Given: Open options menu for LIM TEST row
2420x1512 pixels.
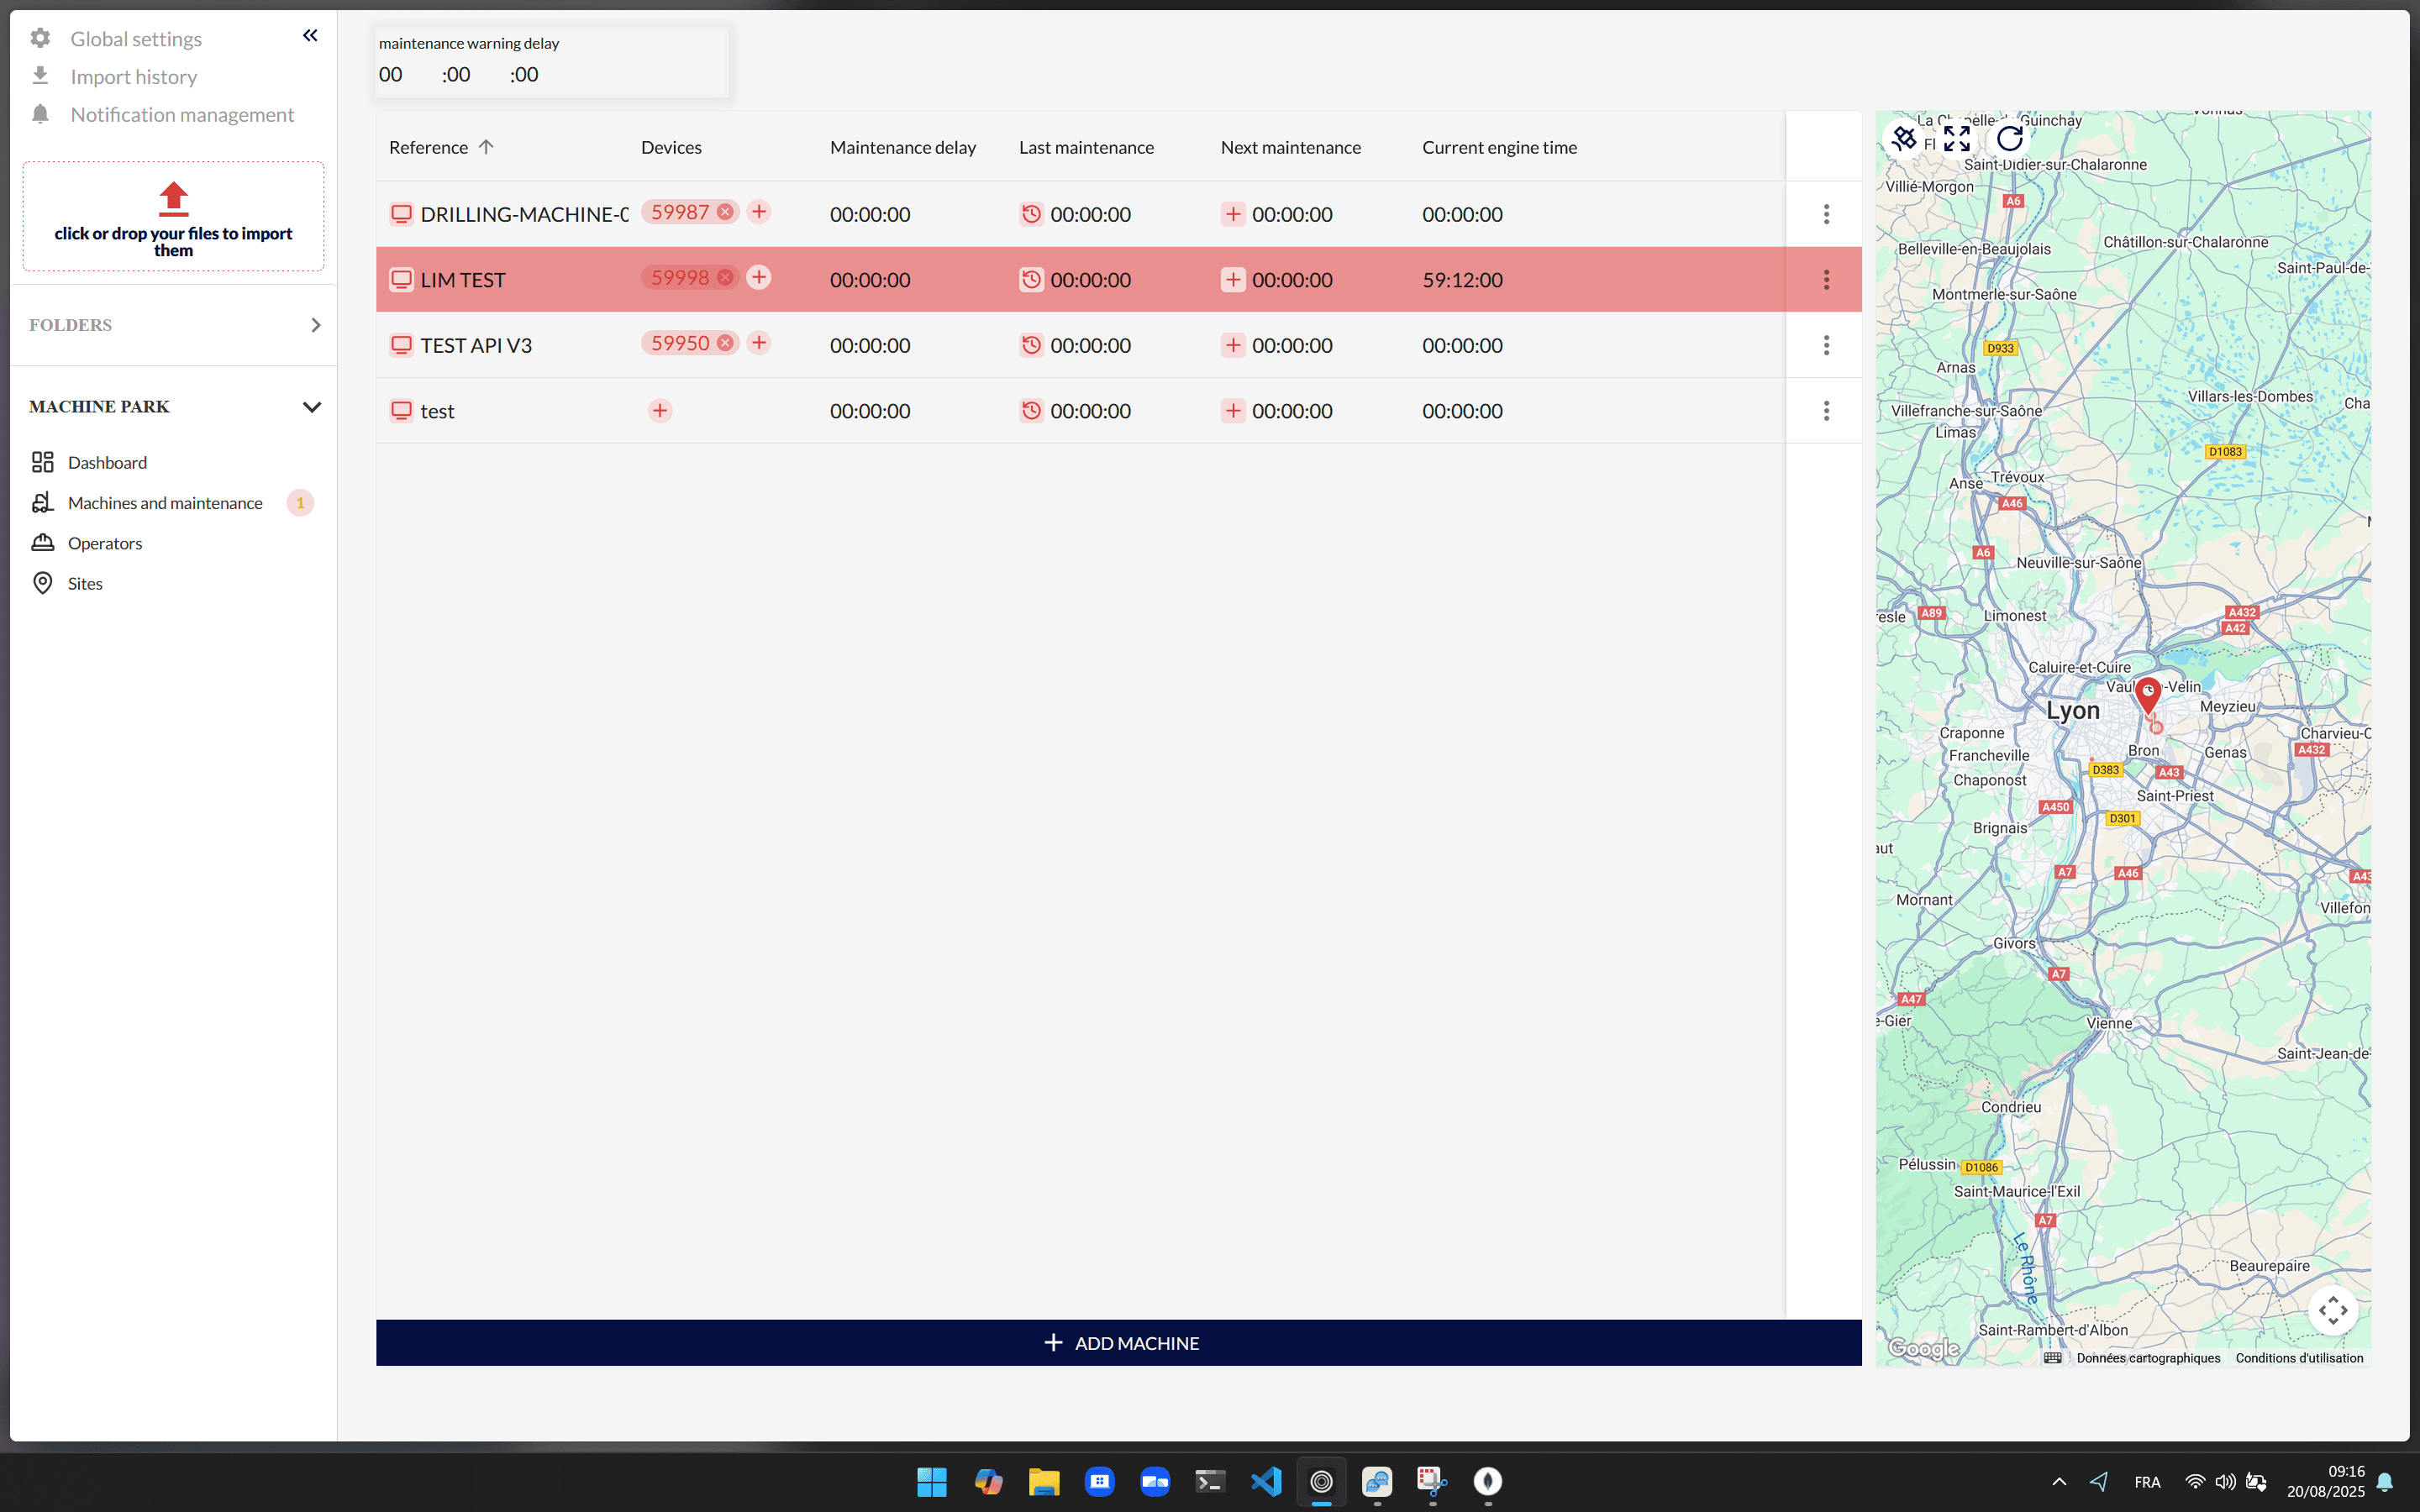Looking at the screenshot, I should click(x=1825, y=280).
